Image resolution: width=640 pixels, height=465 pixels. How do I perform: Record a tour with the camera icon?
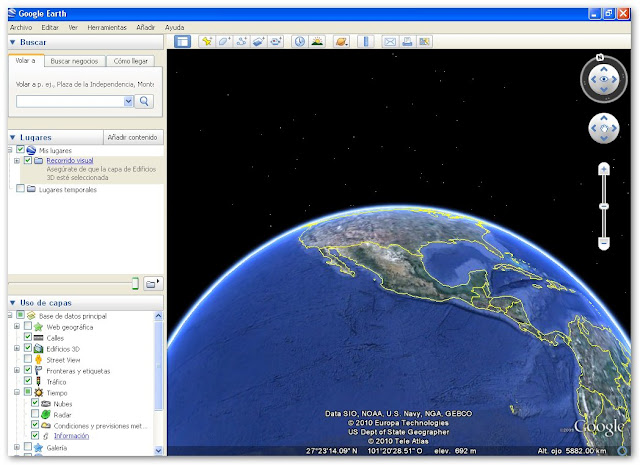coord(276,42)
